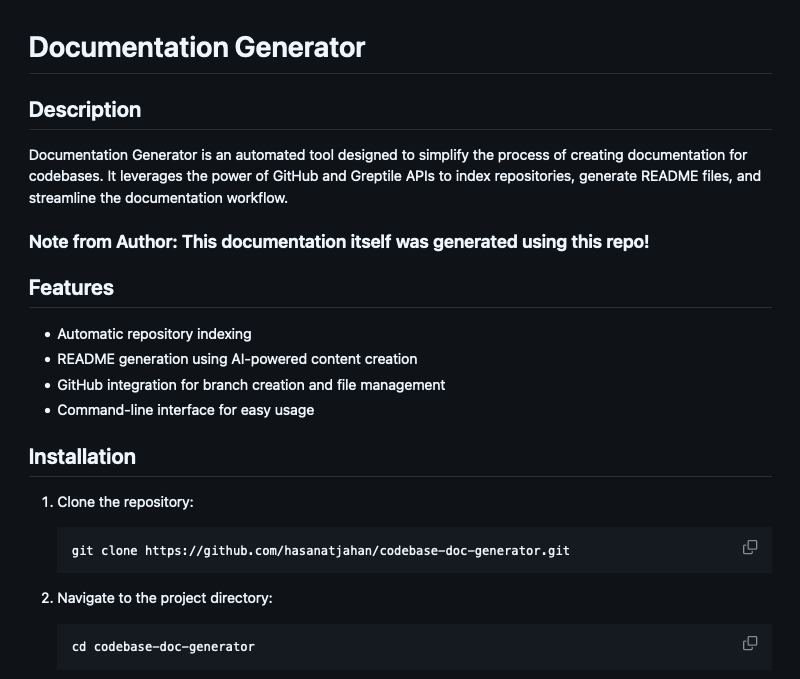Click the streamline the documentation workflow sentence

pos(158,198)
